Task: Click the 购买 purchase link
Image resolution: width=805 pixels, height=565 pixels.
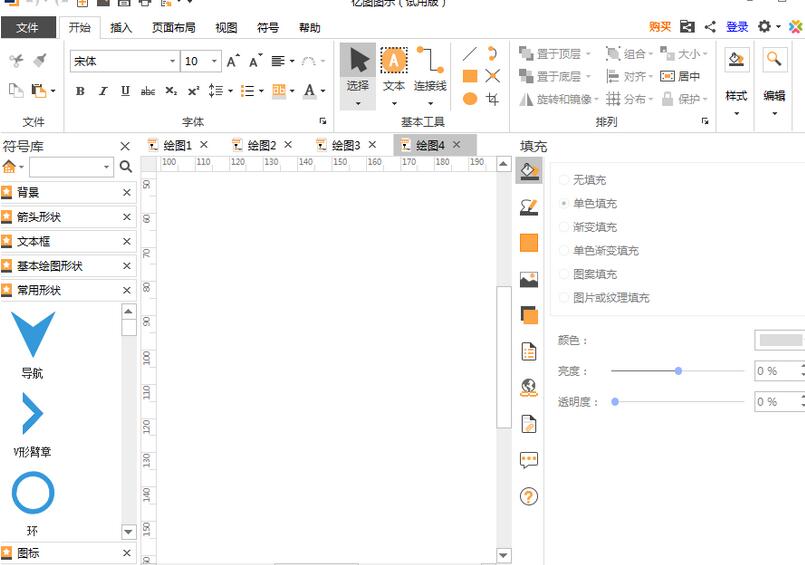Action: click(x=660, y=27)
